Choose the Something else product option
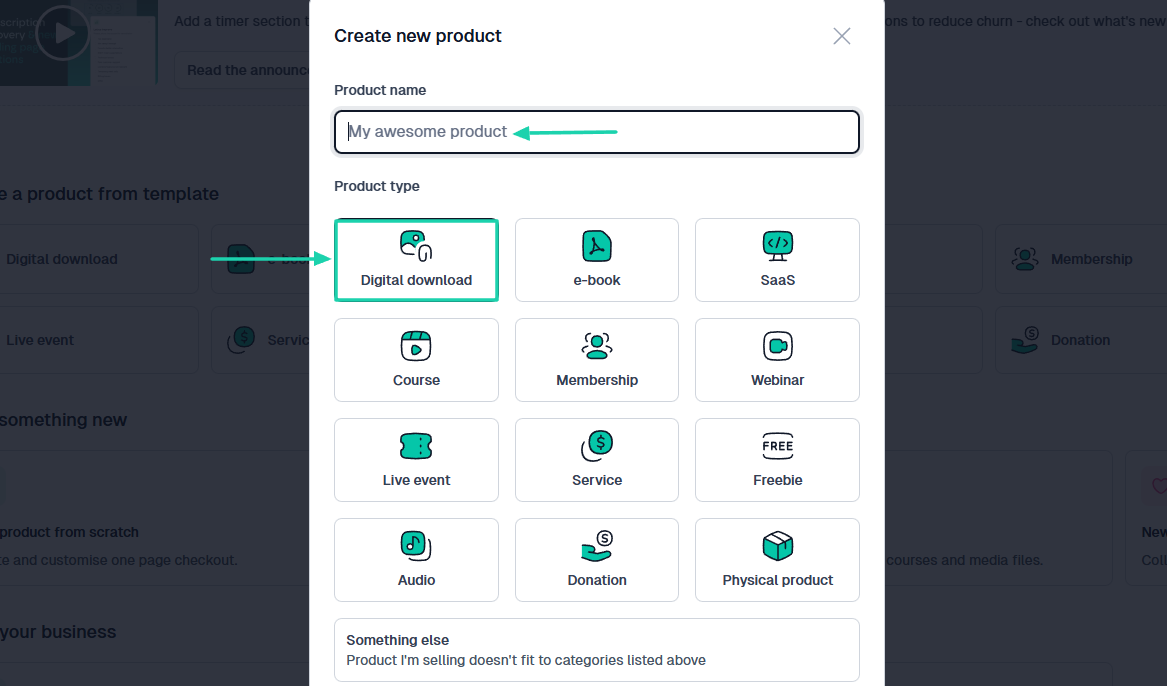The height and width of the screenshot is (686, 1167). tap(597, 650)
